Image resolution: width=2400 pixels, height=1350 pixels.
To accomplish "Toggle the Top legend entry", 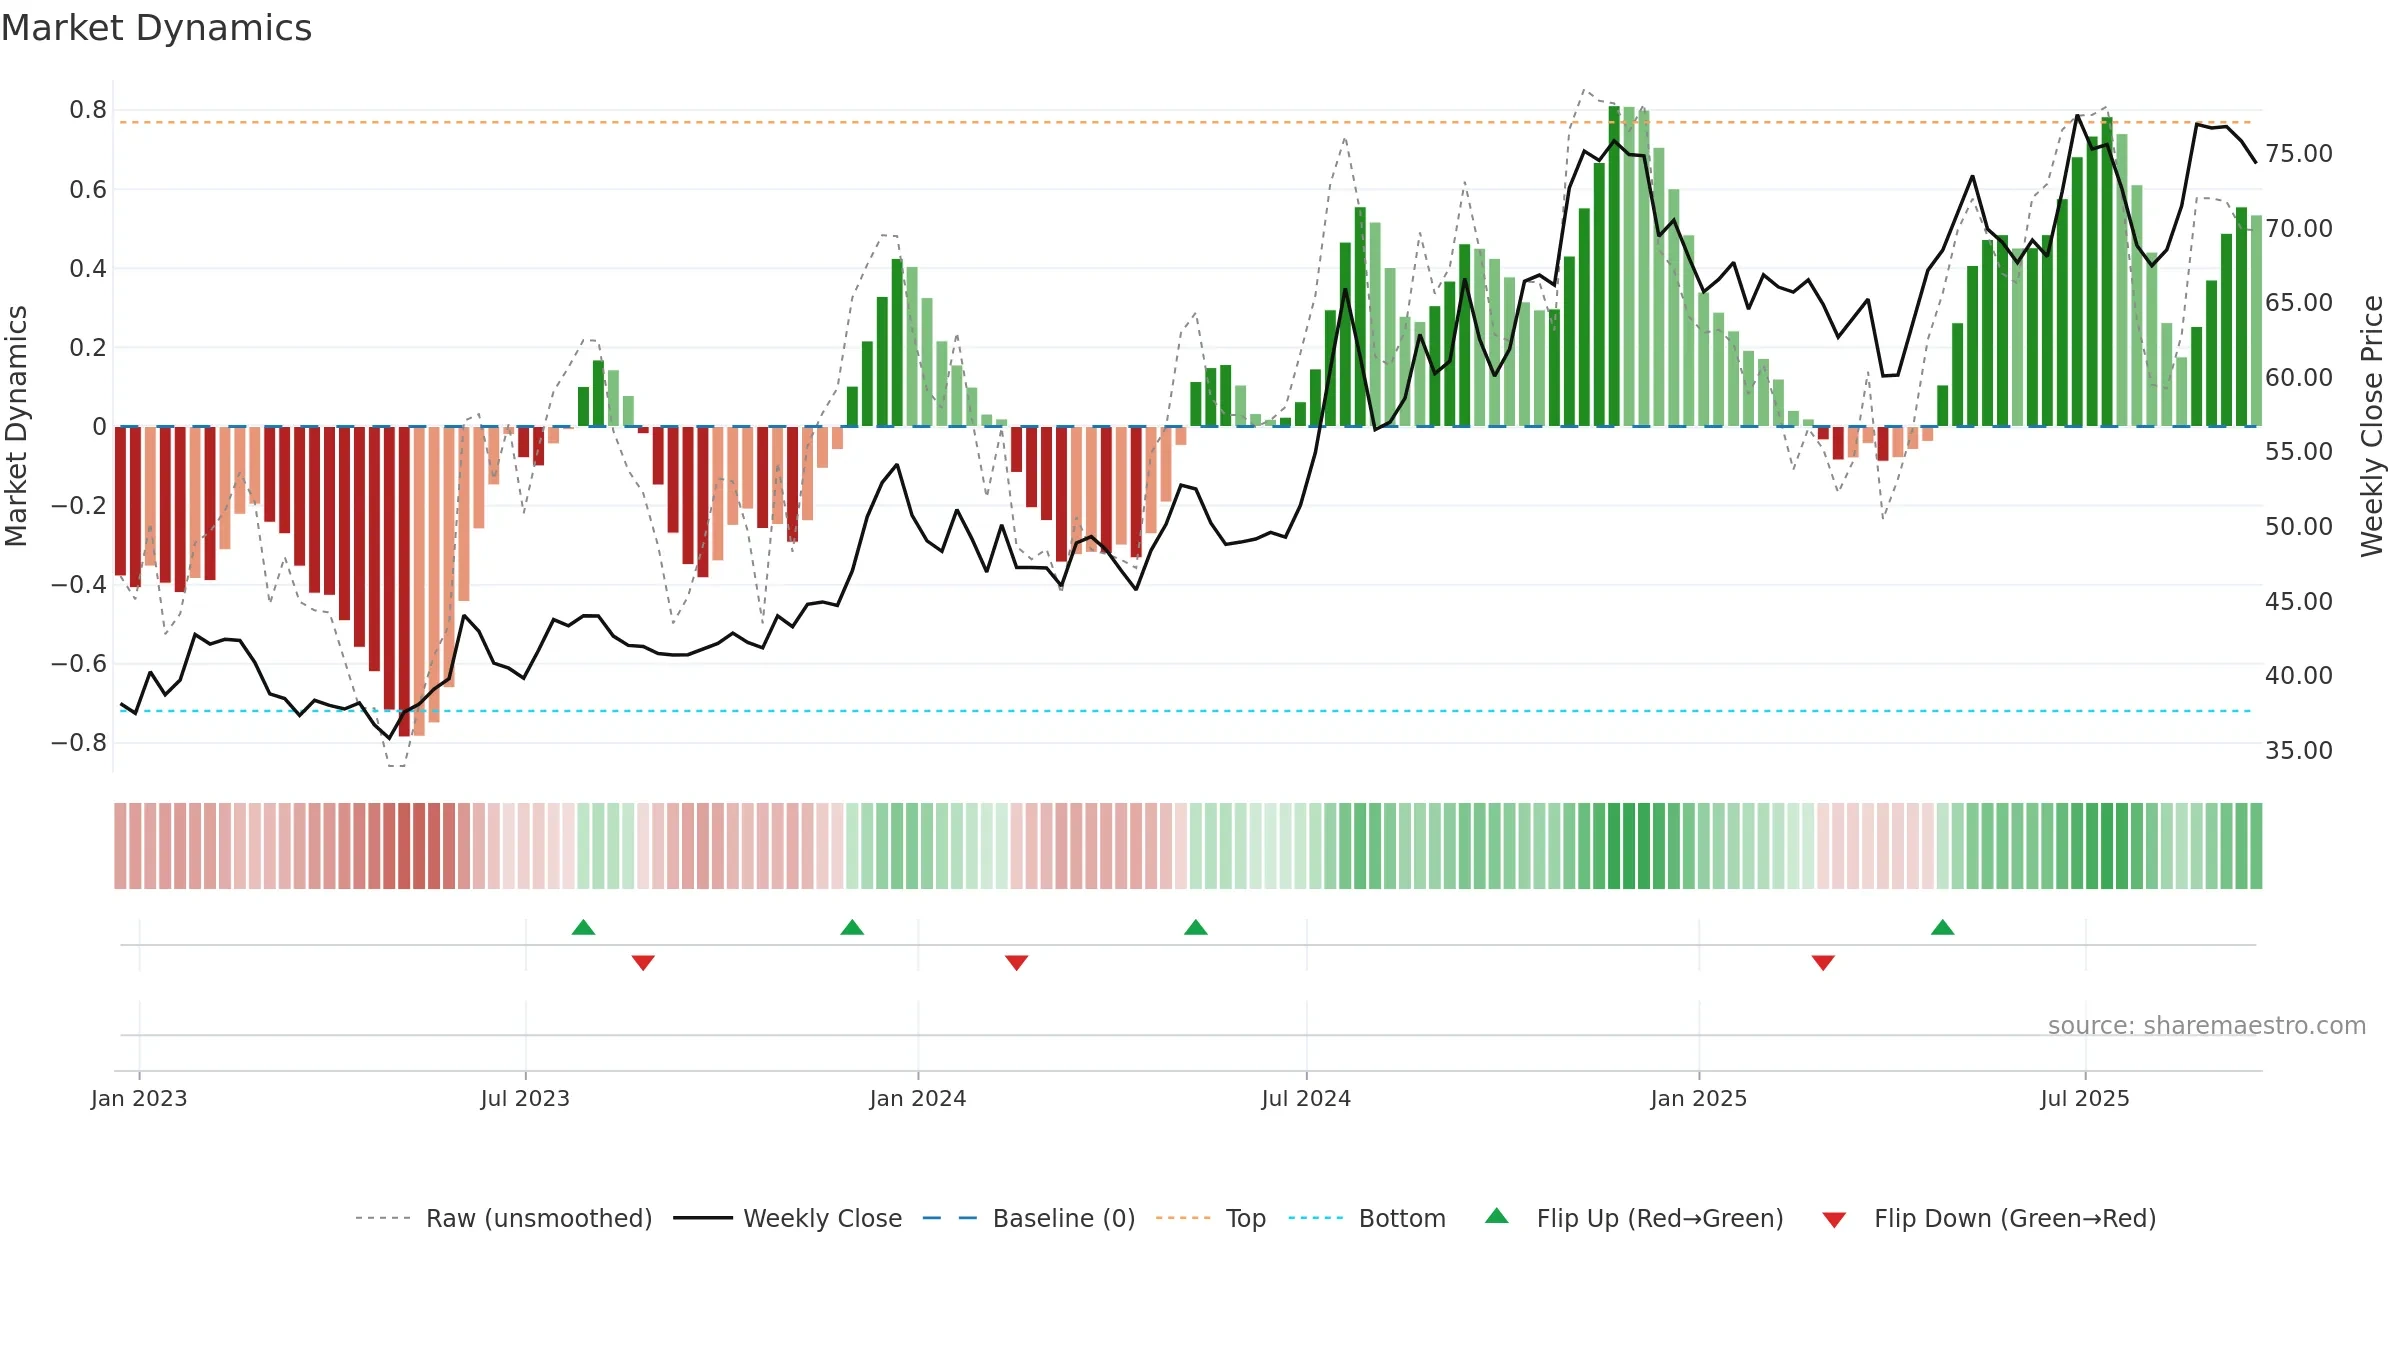I will pyautogui.click(x=1211, y=1218).
